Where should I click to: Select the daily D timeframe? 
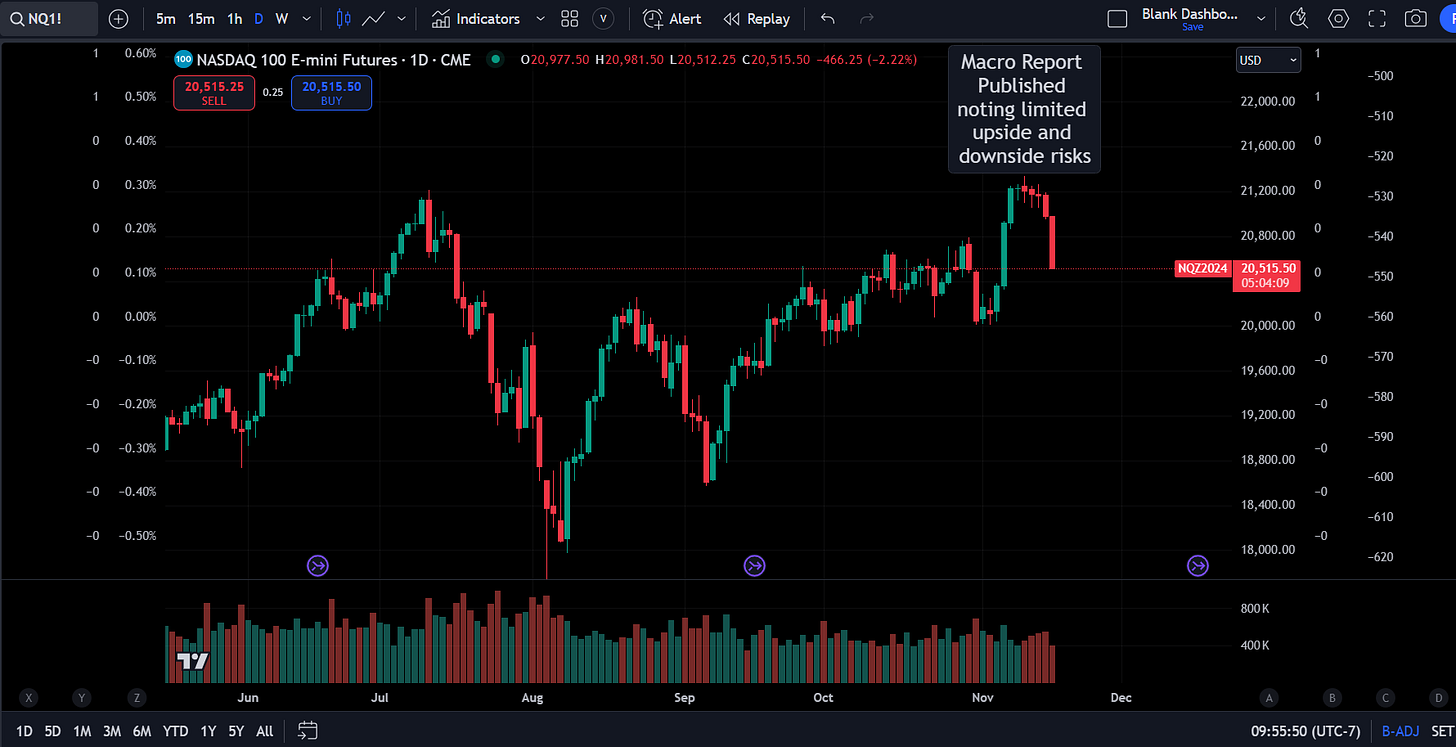[x=259, y=19]
